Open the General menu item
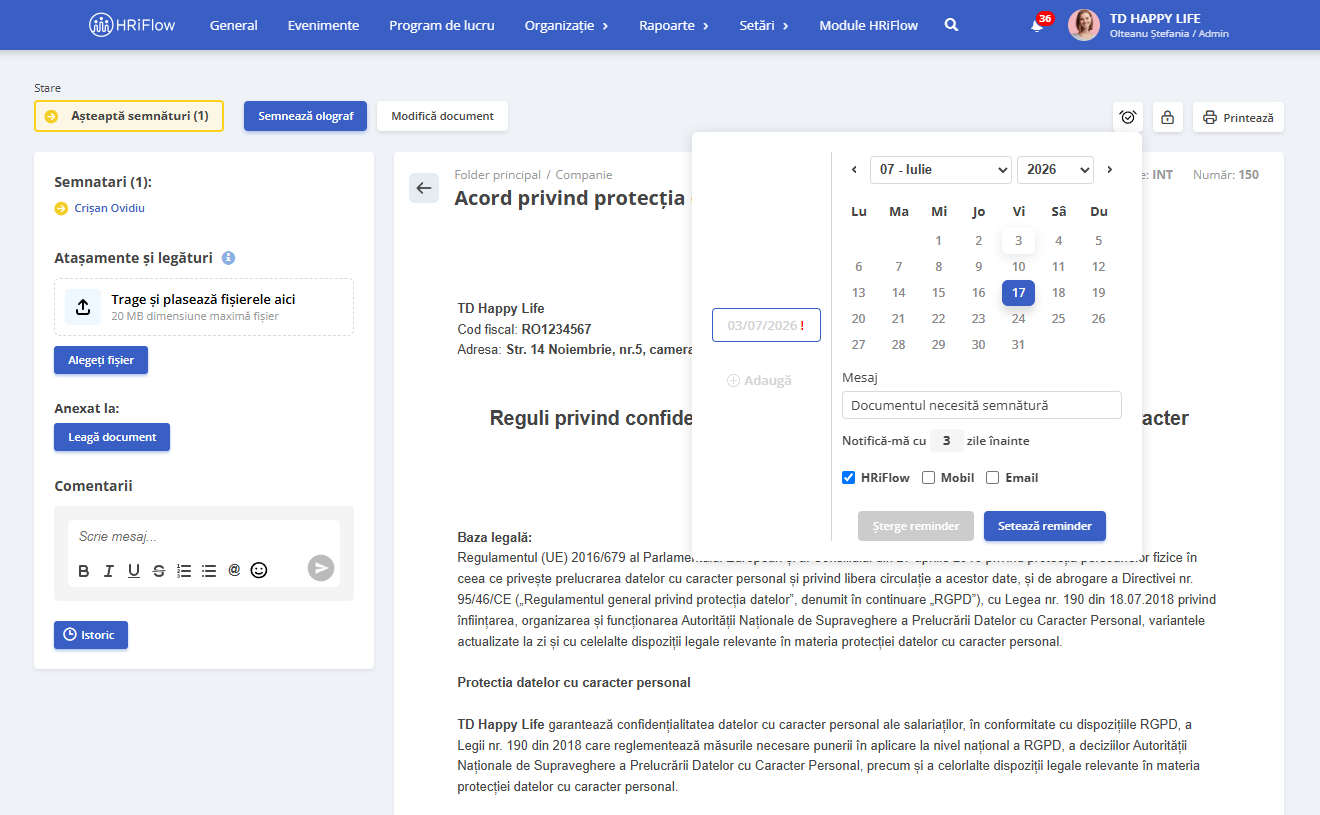The height and width of the screenshot is (815, 1320). click(x=233, y=25)
